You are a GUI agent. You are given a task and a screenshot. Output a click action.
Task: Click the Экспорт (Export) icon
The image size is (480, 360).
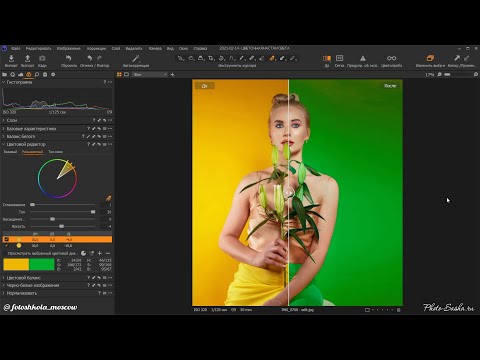pyautogui.click(x=27, y=58)
